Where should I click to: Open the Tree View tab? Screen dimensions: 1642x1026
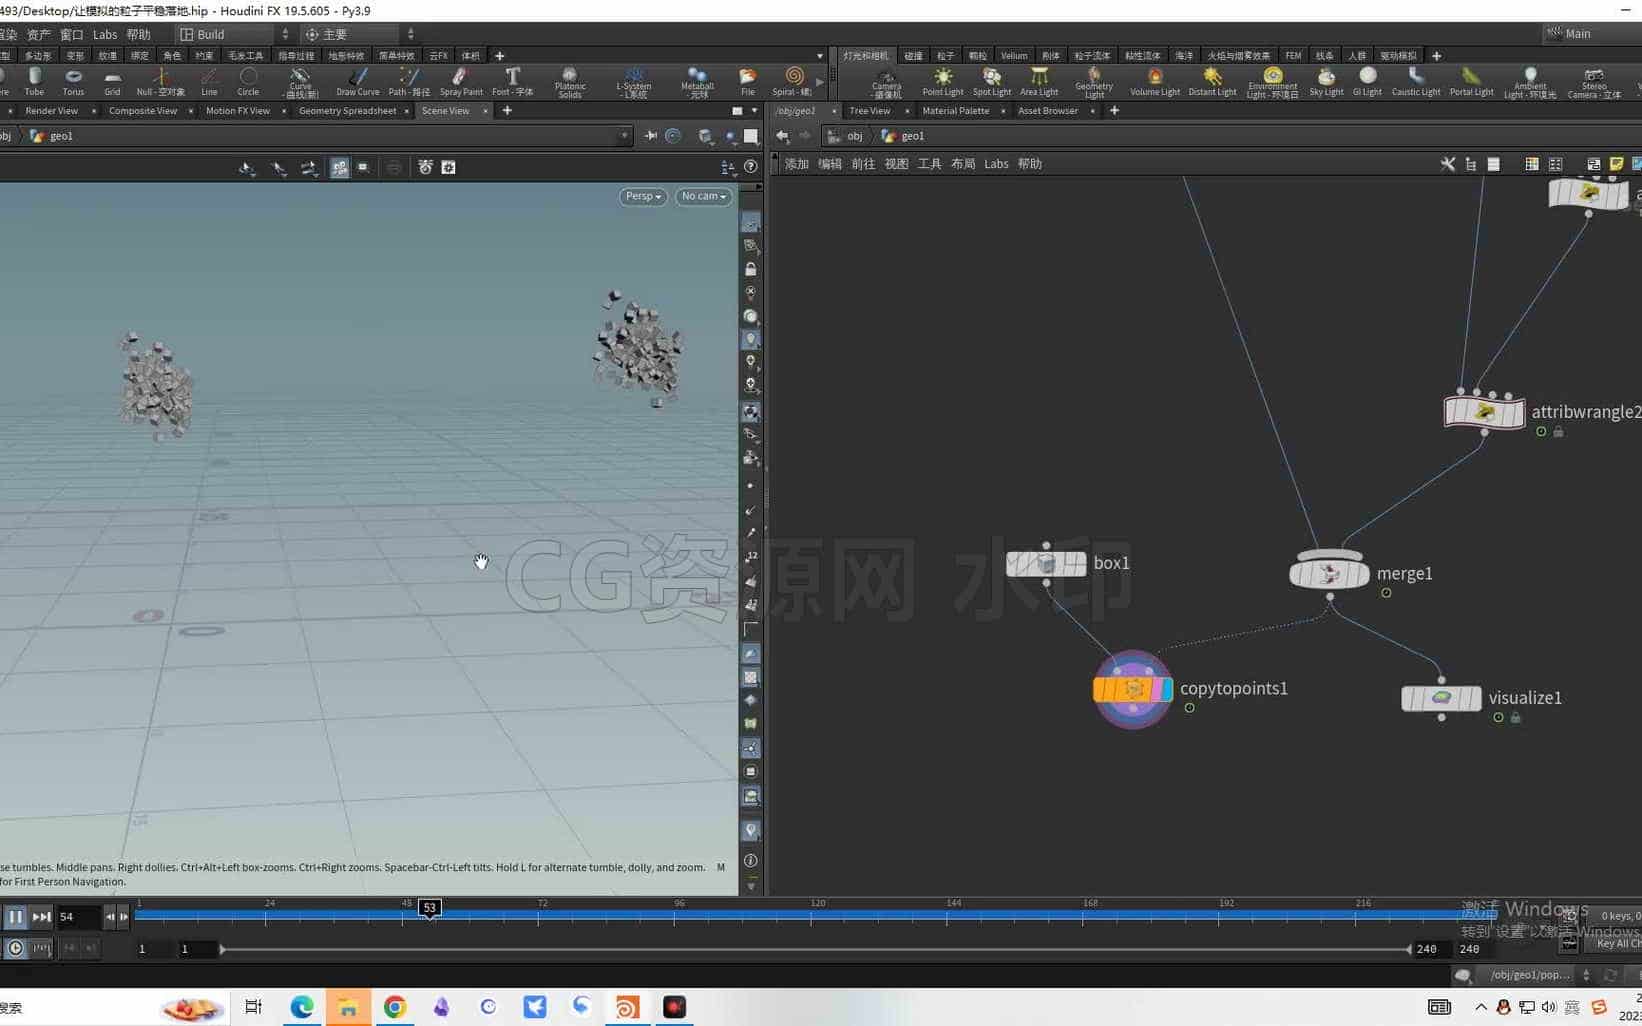[x=869, y=111]
